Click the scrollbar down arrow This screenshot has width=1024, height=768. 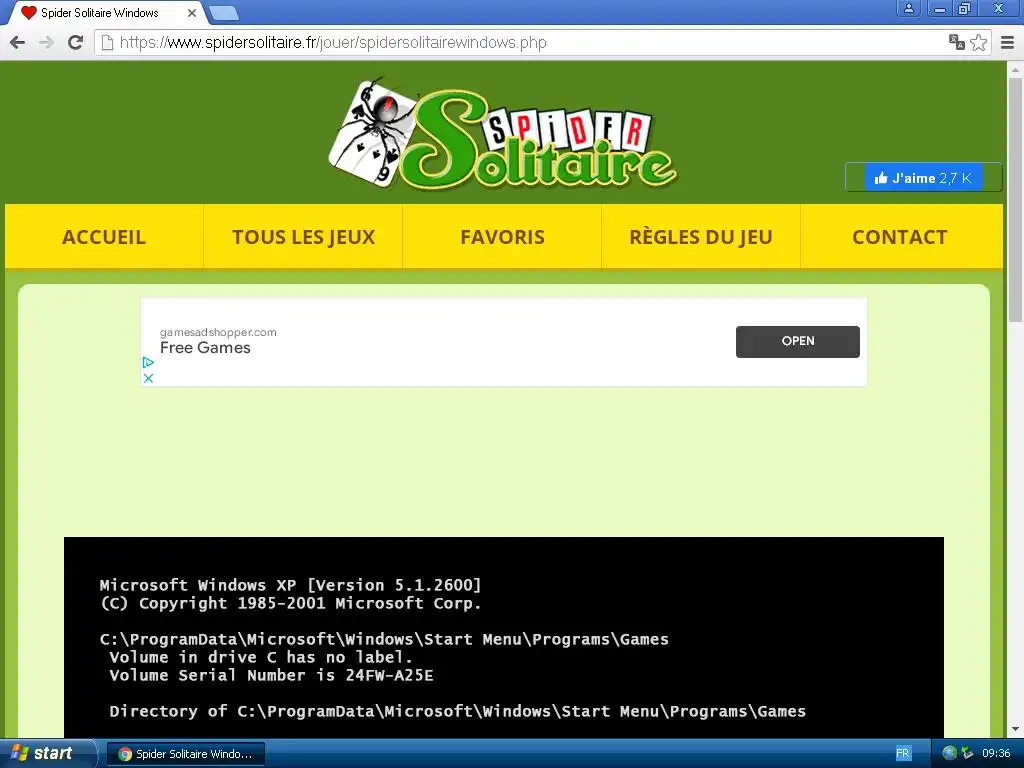coord(1015,729)
